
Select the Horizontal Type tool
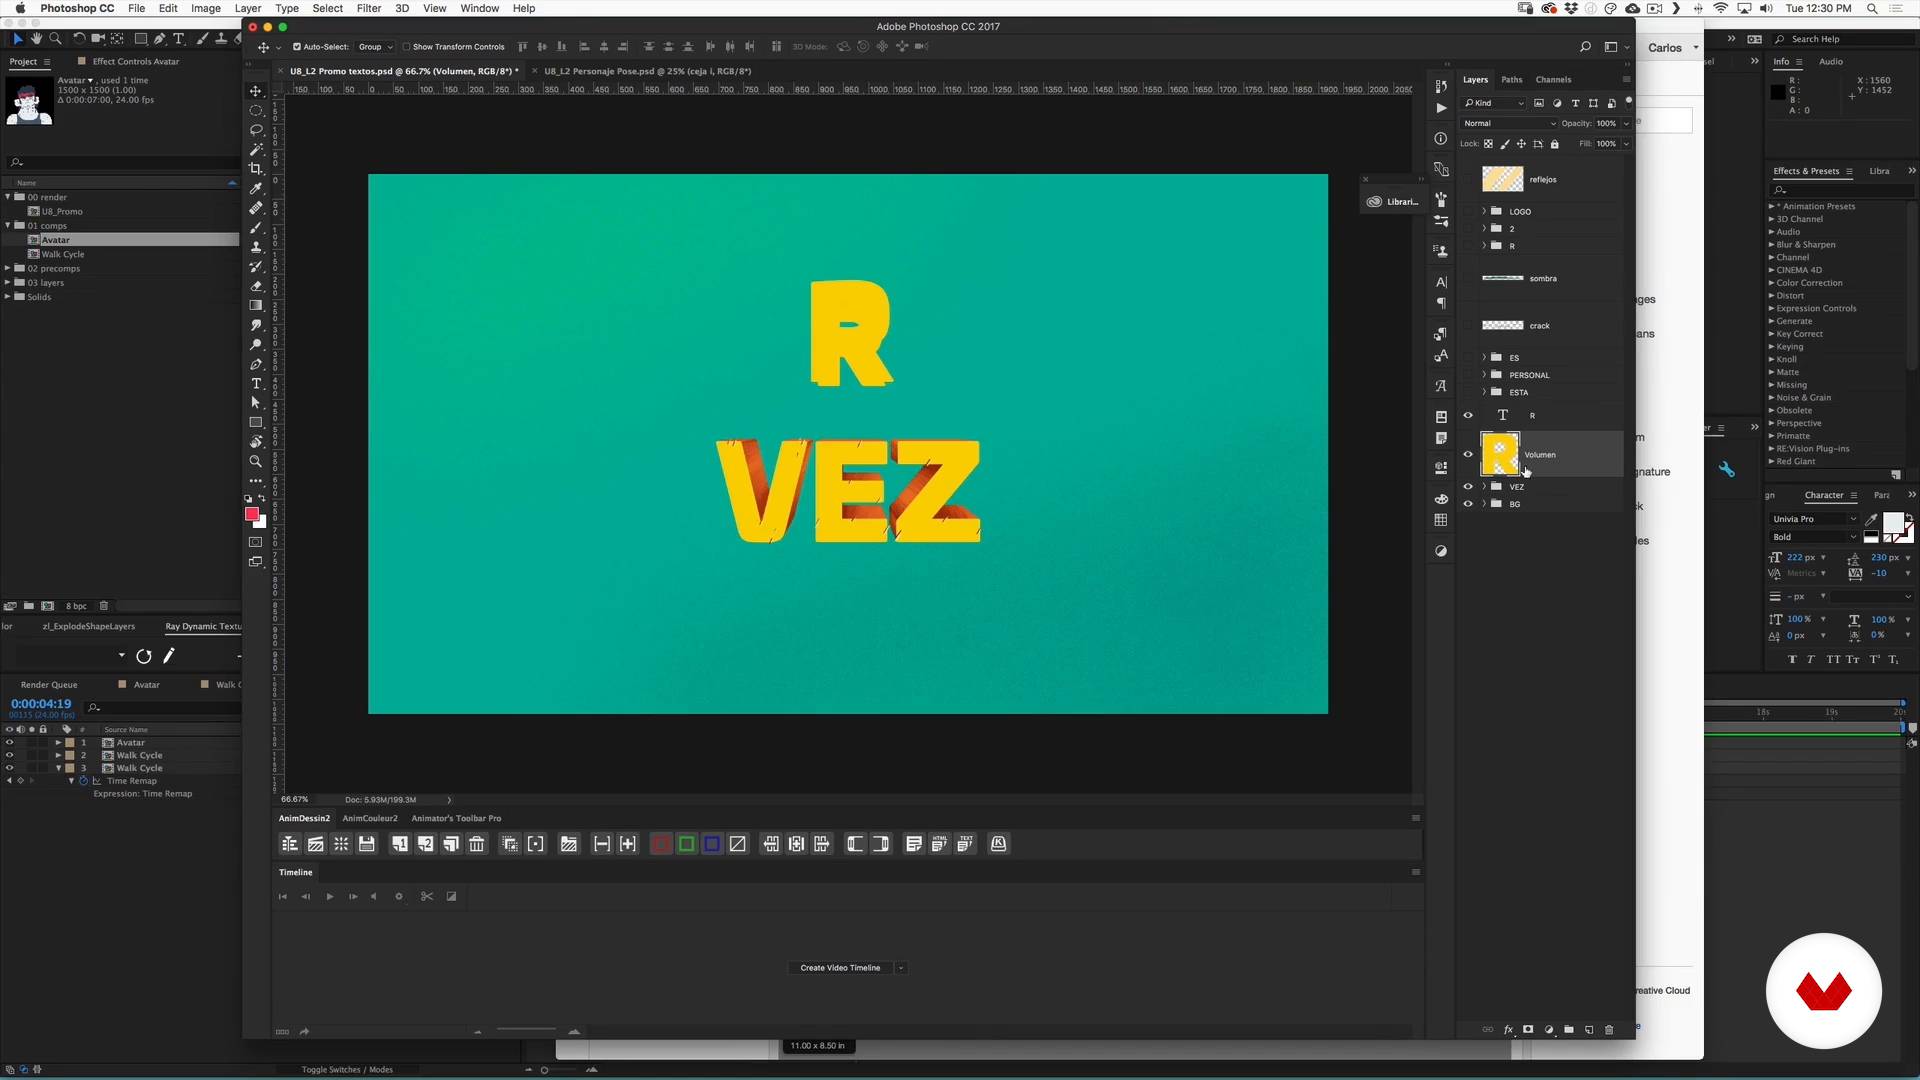(x=256, y=383)
